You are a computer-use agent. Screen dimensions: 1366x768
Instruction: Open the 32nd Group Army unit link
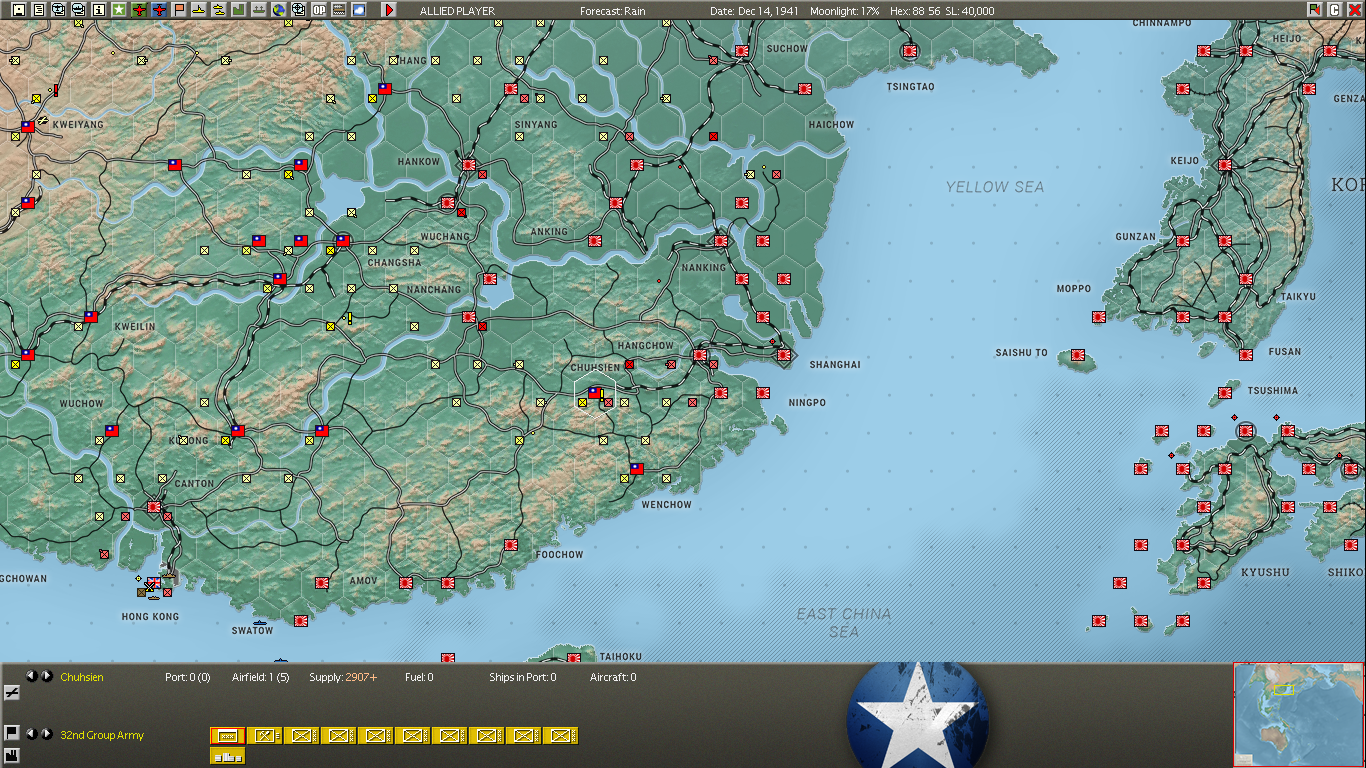point(102,736)
